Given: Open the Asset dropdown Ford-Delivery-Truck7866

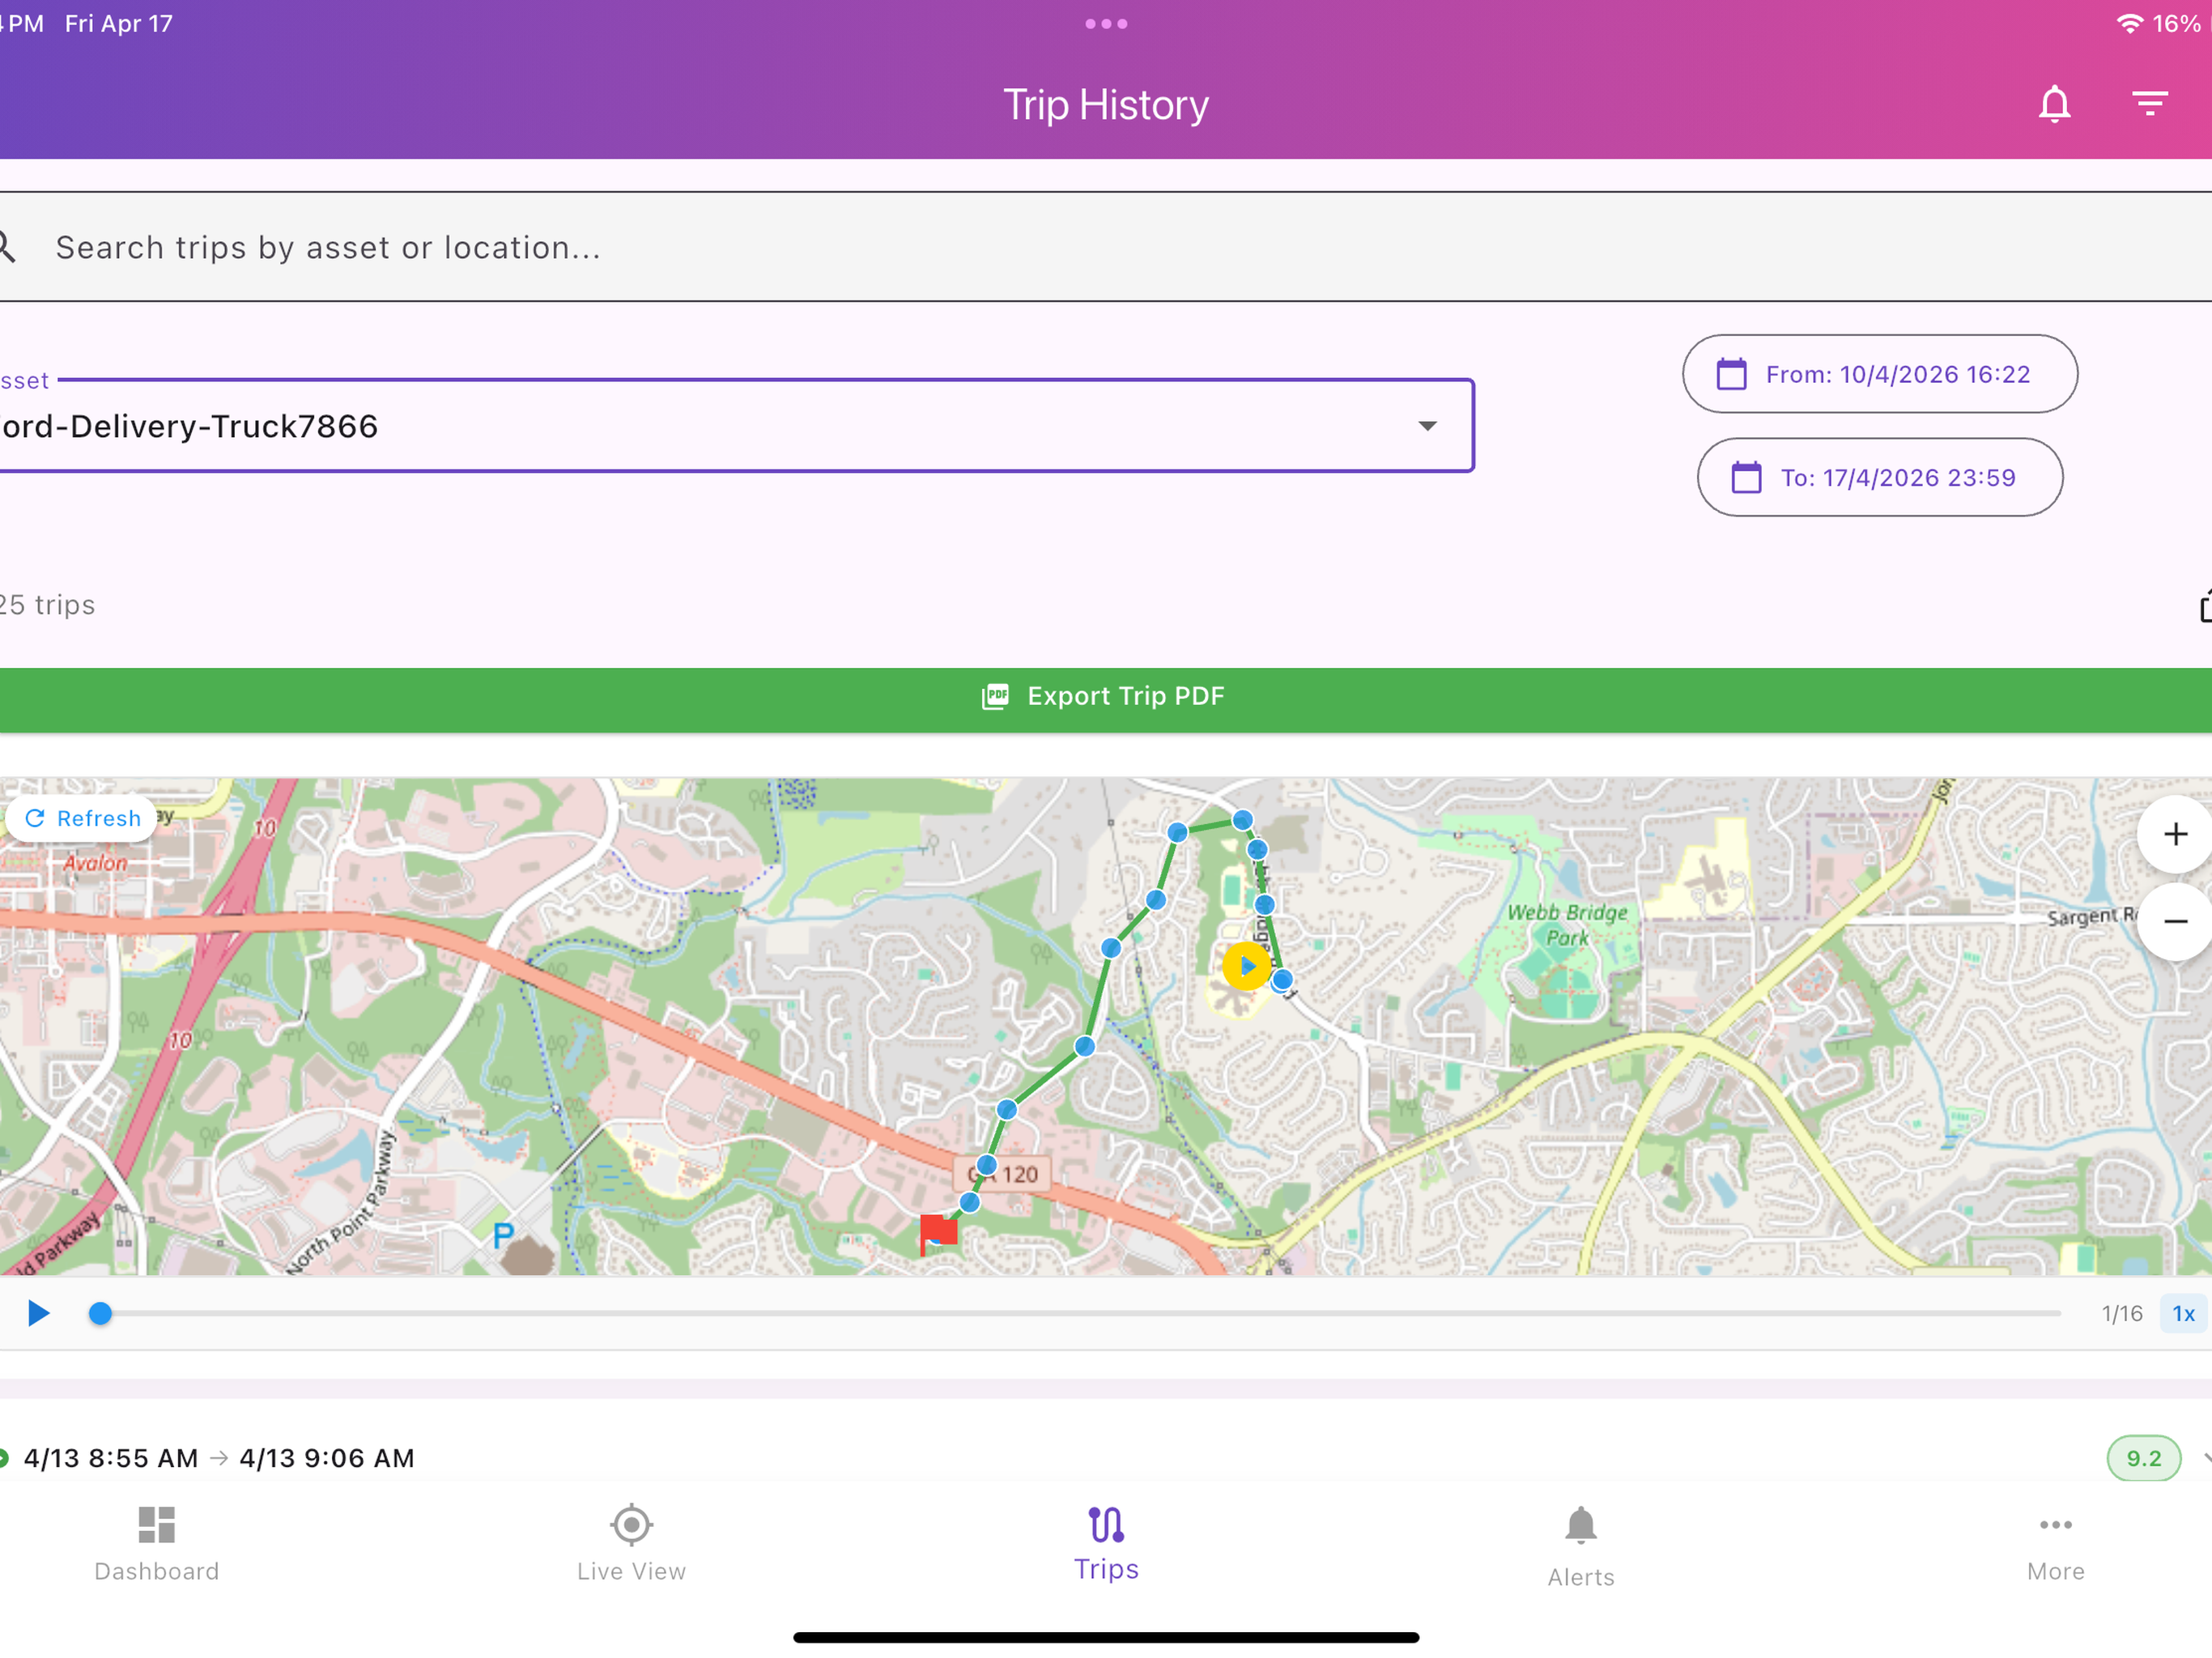Looking at the screenshot, I should (736, 426).
